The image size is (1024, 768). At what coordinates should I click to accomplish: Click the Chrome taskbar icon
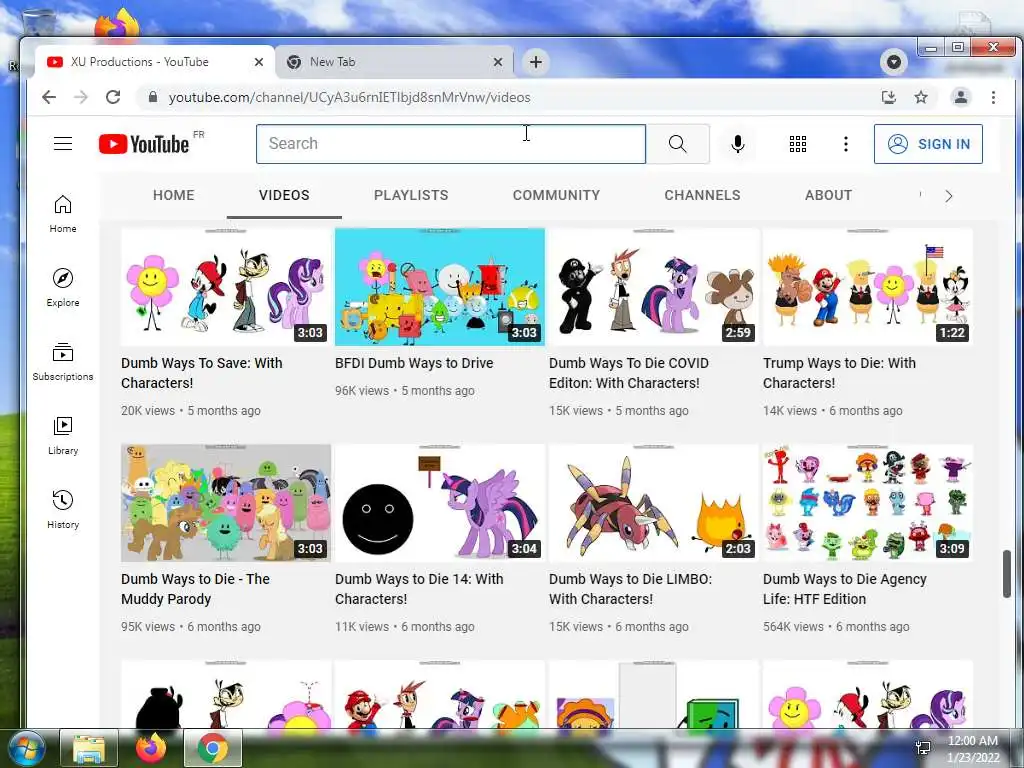pos(213,748)
